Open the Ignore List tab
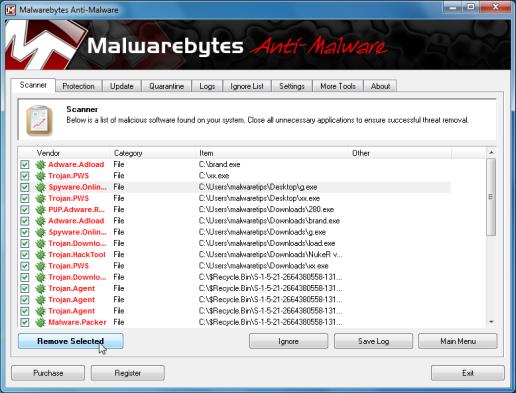 247,86
